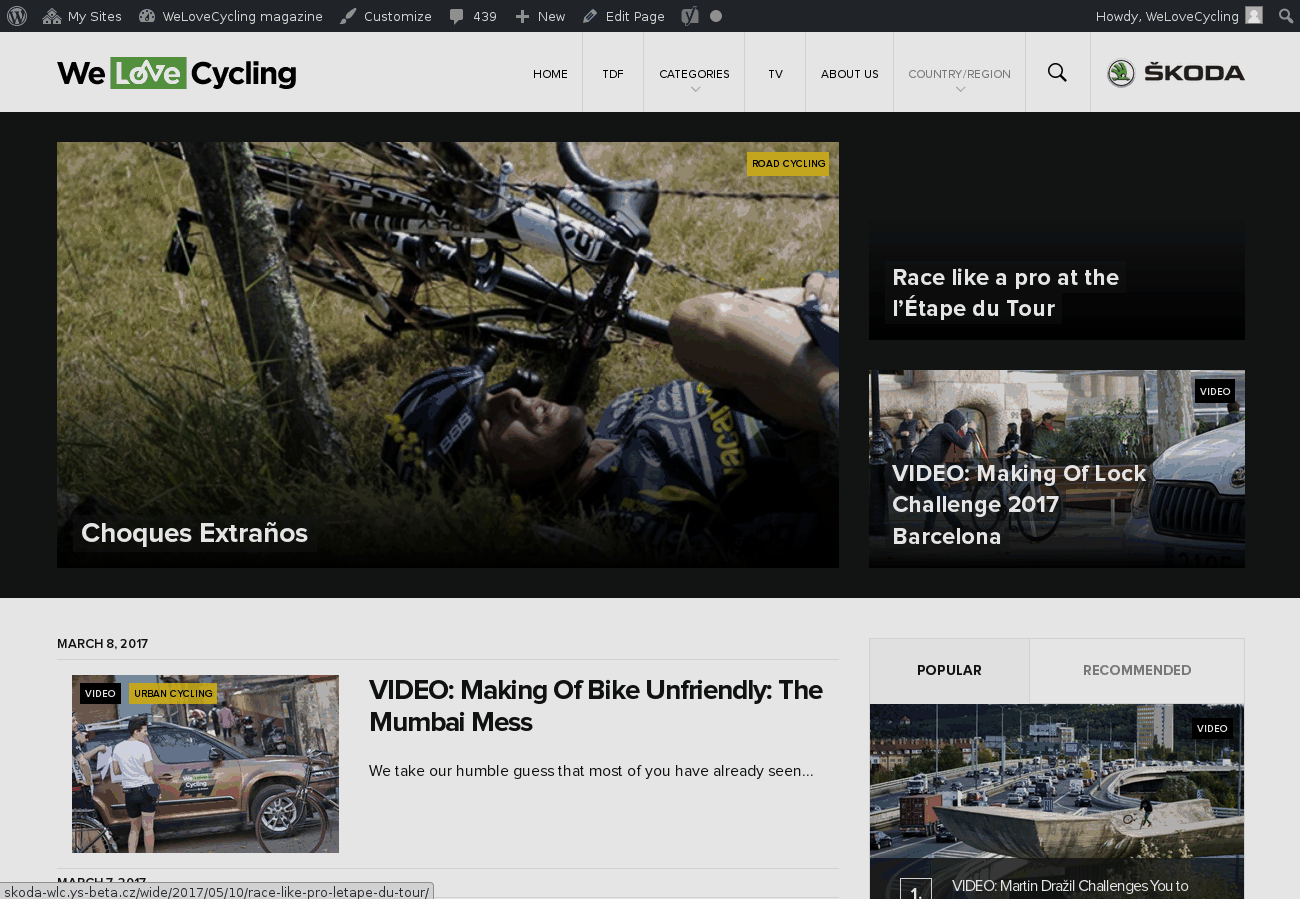This screenshot has width=1300, height=899.
Task: Click the Yoast gray status dot
Action: [x=716, y=16]
